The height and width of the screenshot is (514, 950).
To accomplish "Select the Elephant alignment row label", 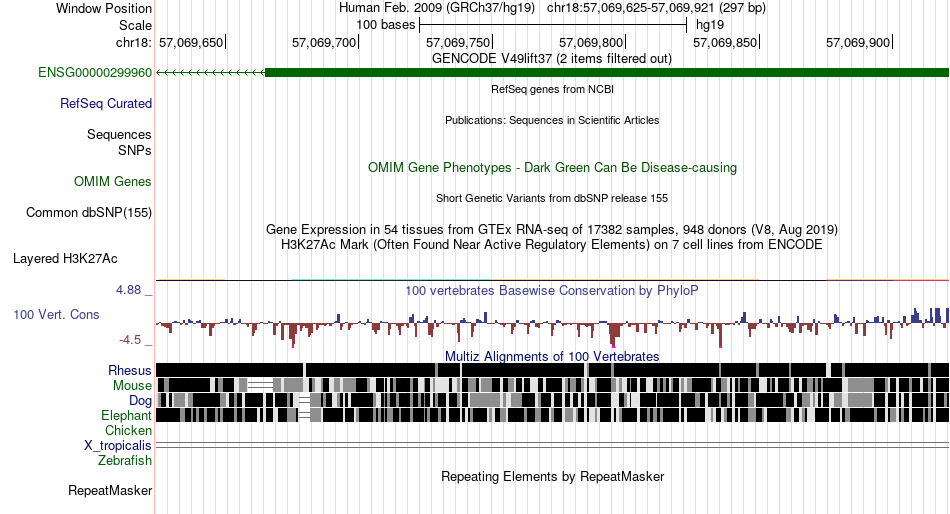I will 126,416.
